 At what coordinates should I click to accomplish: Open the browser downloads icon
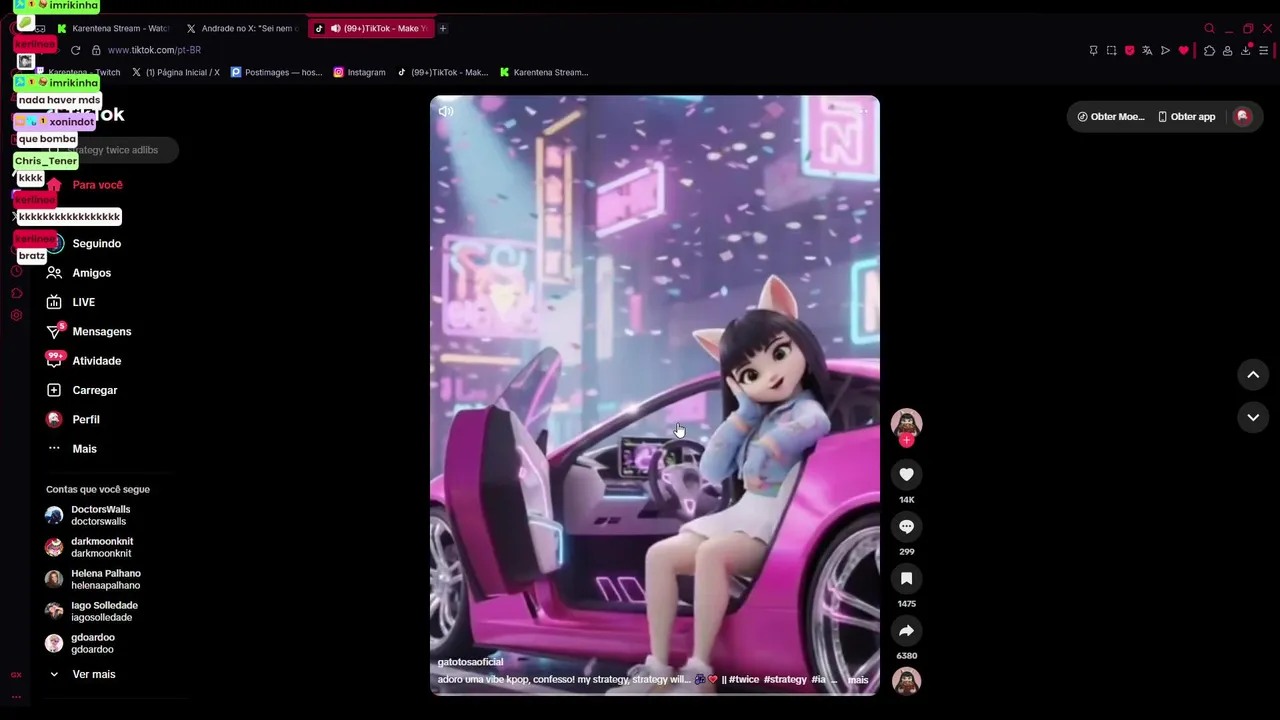pos(1246,50)
